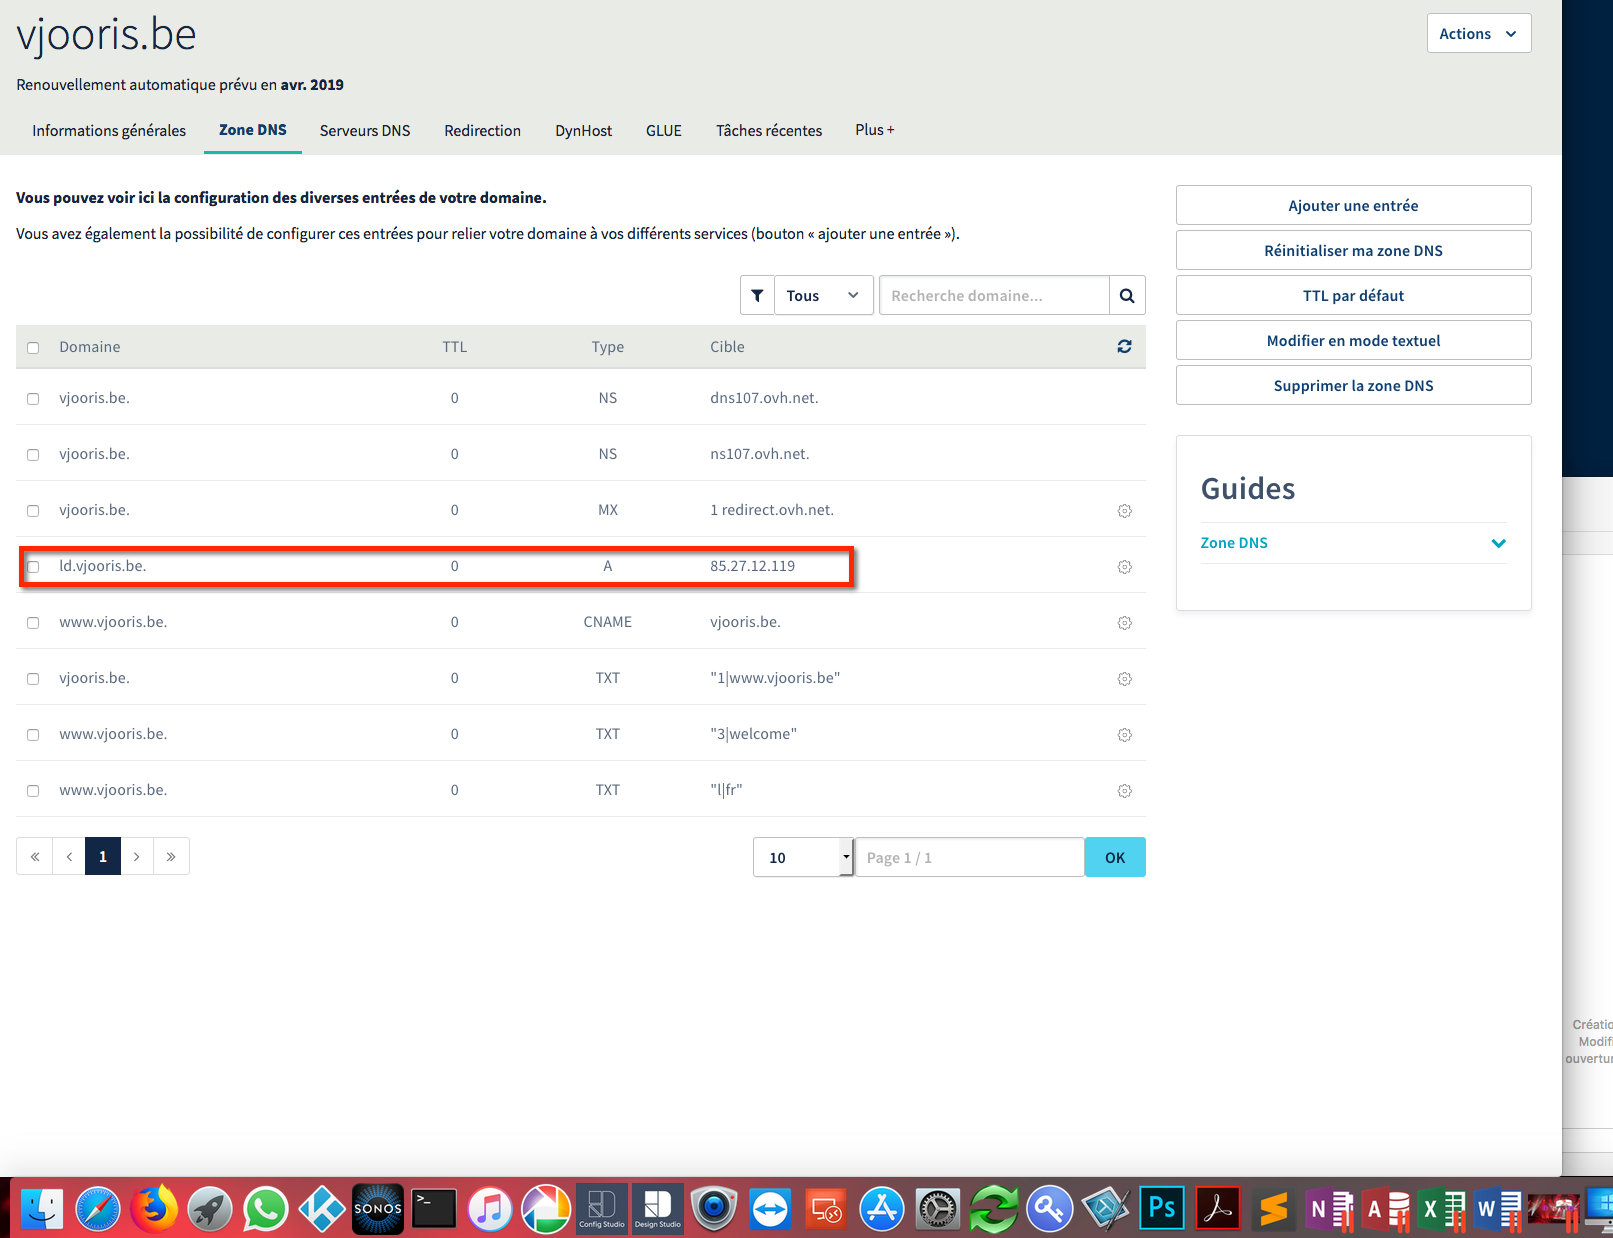Go to the first page of results
1613x1238 pixels.
click(35, 856)
